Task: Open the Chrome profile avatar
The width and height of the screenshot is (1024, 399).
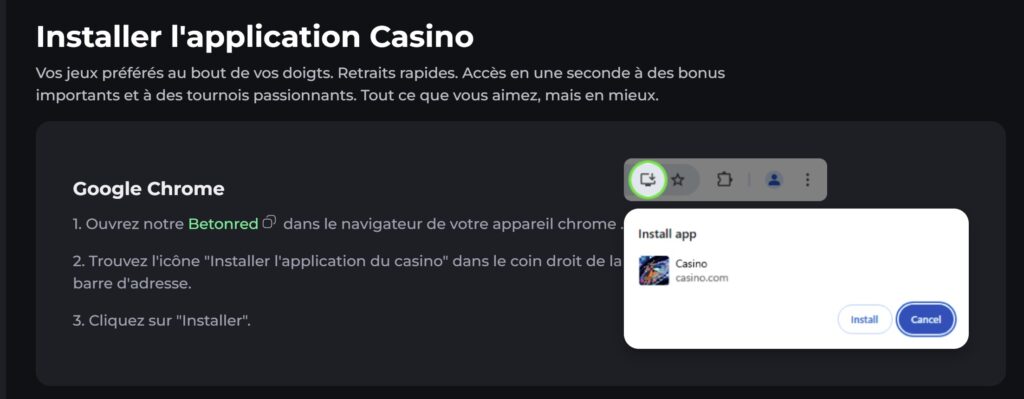Action: [774, 180]
